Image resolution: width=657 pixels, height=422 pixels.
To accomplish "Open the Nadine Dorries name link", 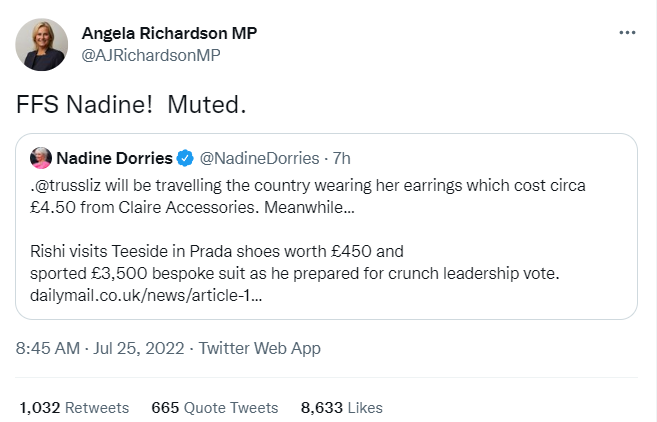I will coord(114,158).
